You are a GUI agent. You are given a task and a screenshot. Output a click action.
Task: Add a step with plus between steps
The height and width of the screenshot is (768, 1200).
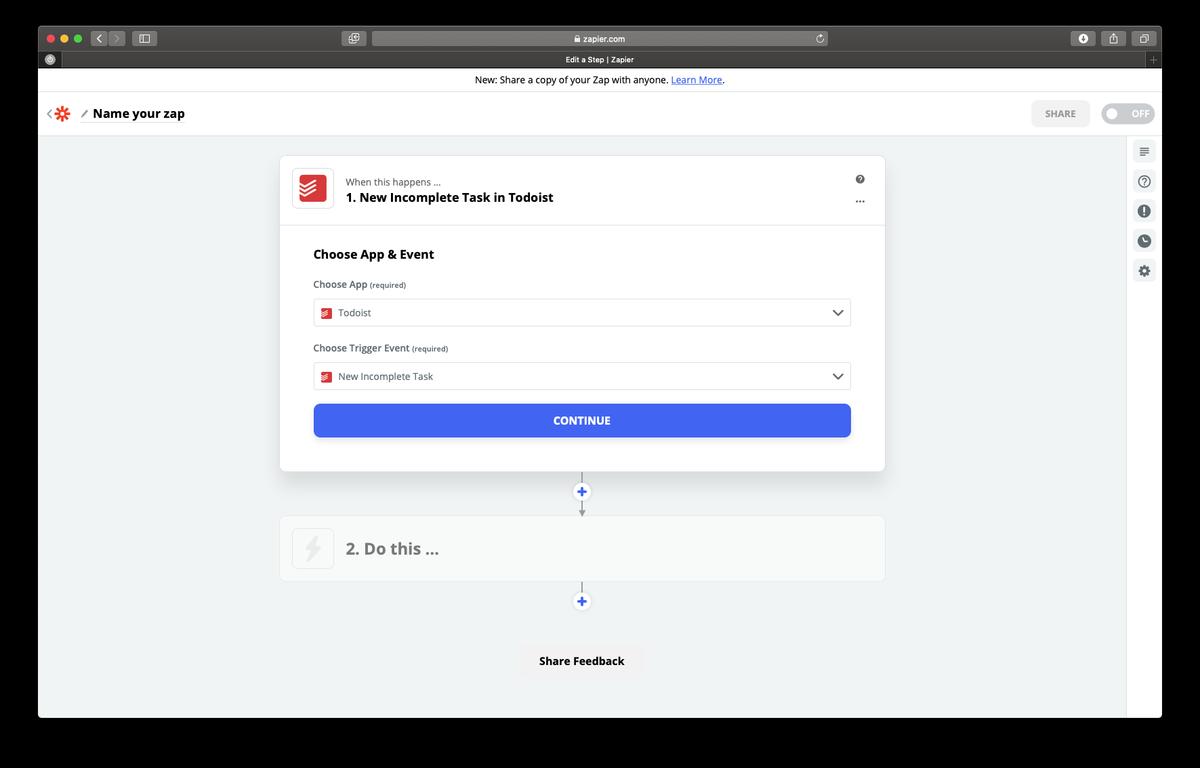tap(582, 492)
